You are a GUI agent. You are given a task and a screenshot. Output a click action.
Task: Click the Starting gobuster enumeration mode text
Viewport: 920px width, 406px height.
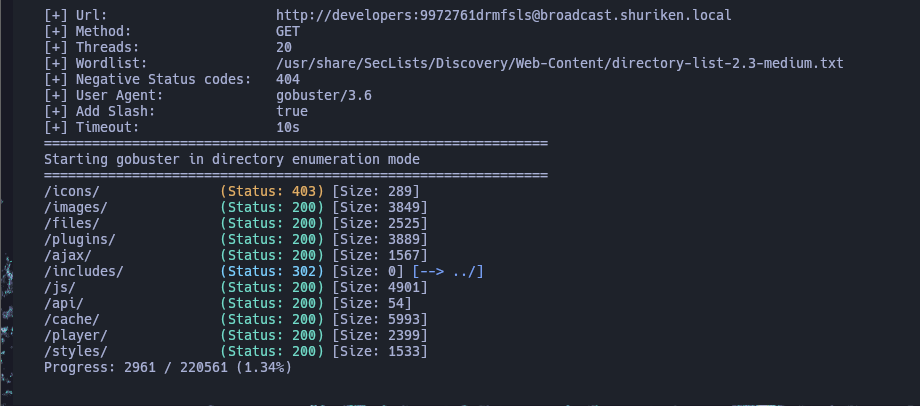click(x=232, y=160)
